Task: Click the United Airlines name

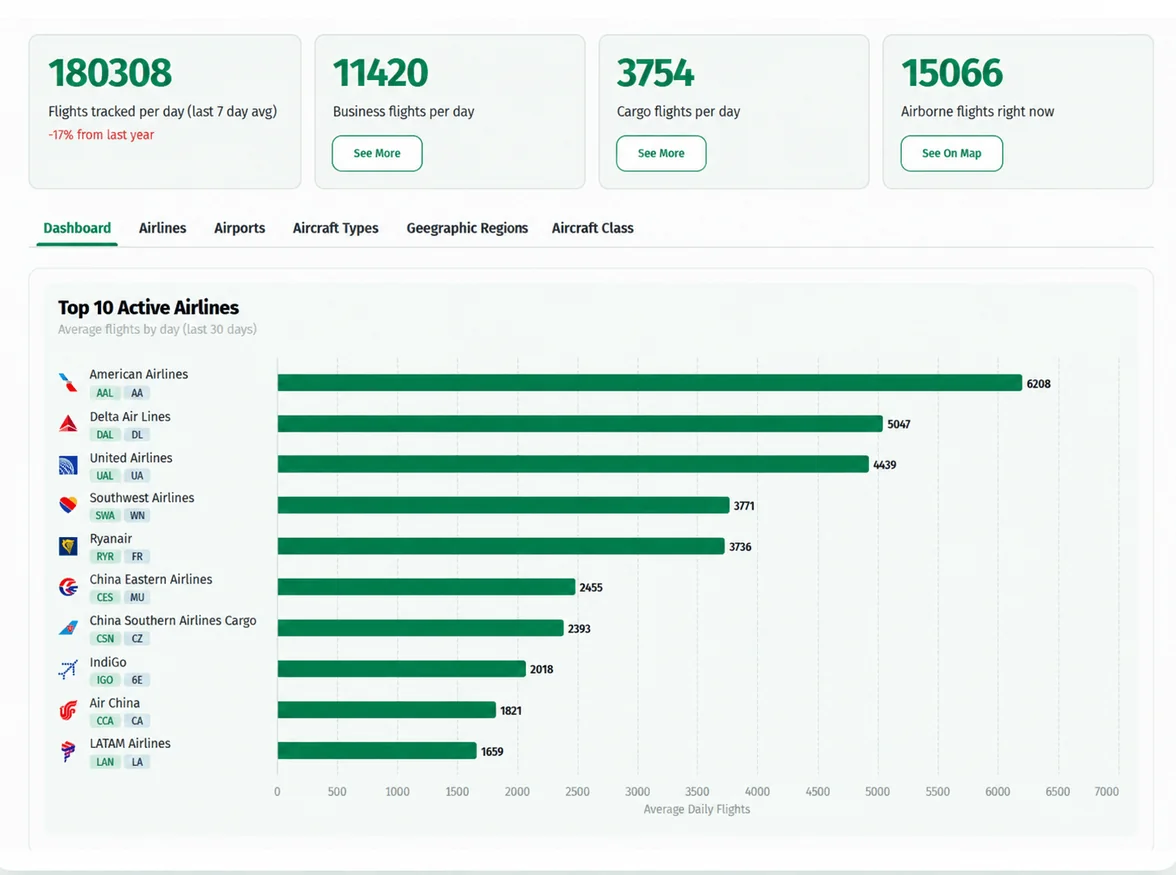Action: click(130, 457)
